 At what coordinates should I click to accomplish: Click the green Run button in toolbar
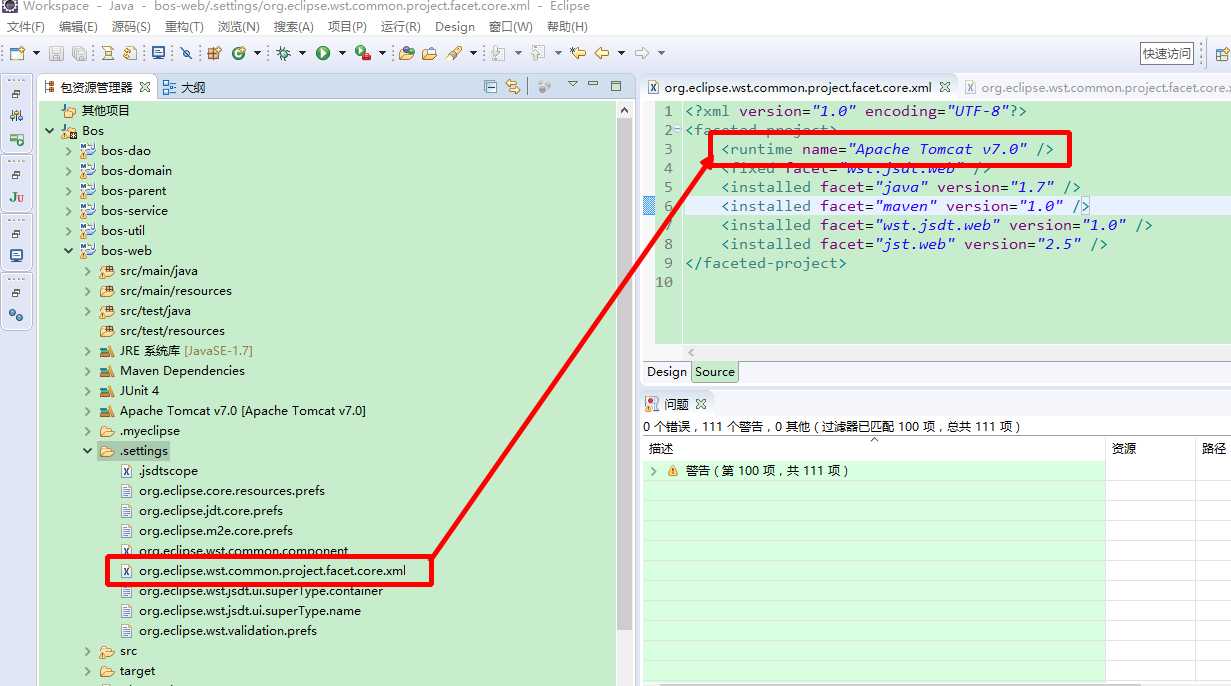tap(323, 53)
